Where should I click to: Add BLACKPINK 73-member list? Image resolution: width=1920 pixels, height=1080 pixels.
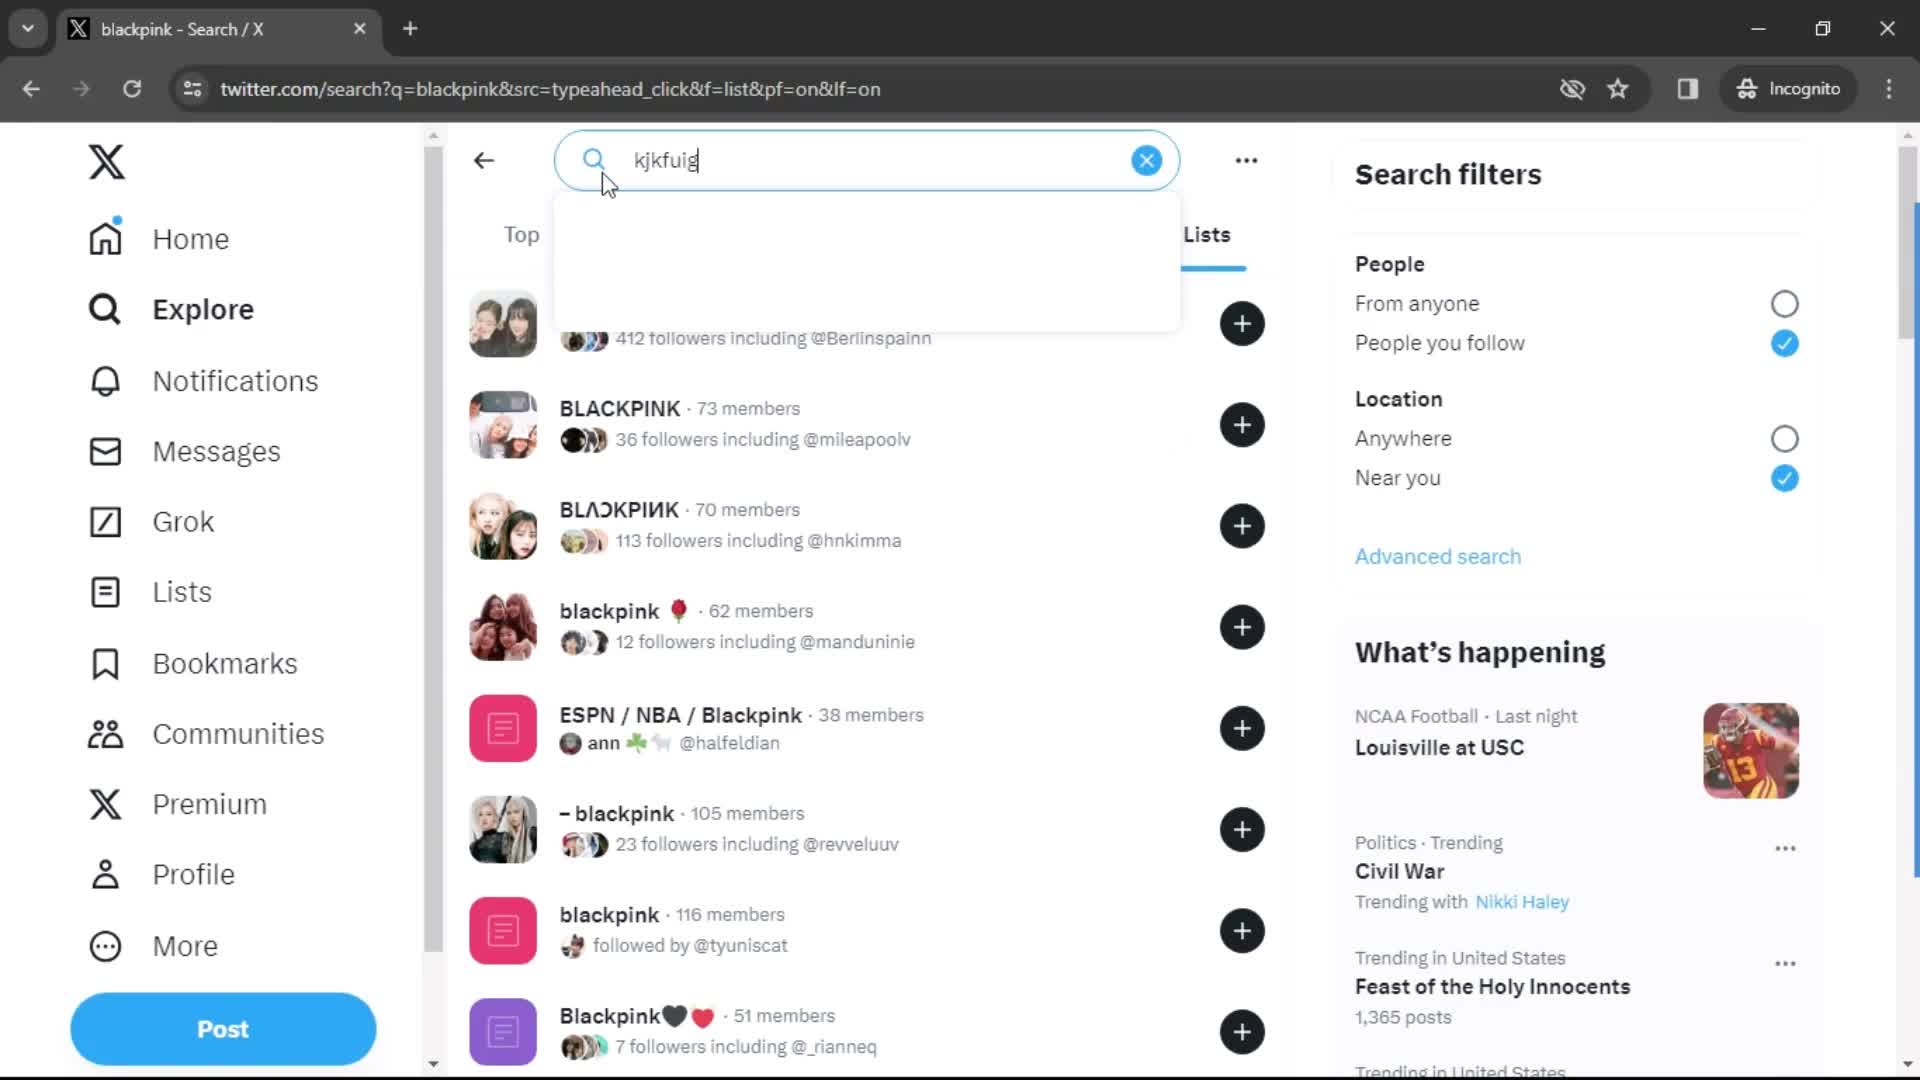pos(1242,425)
